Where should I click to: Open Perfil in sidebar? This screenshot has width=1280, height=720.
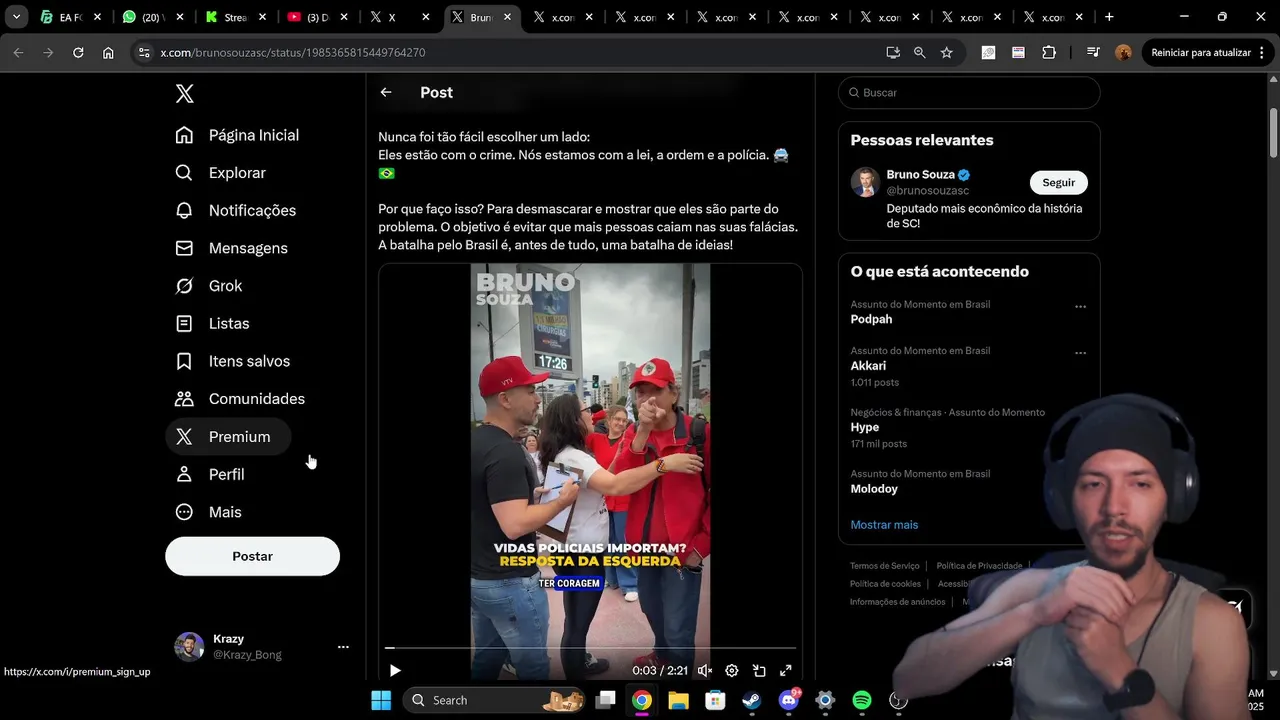210,474
